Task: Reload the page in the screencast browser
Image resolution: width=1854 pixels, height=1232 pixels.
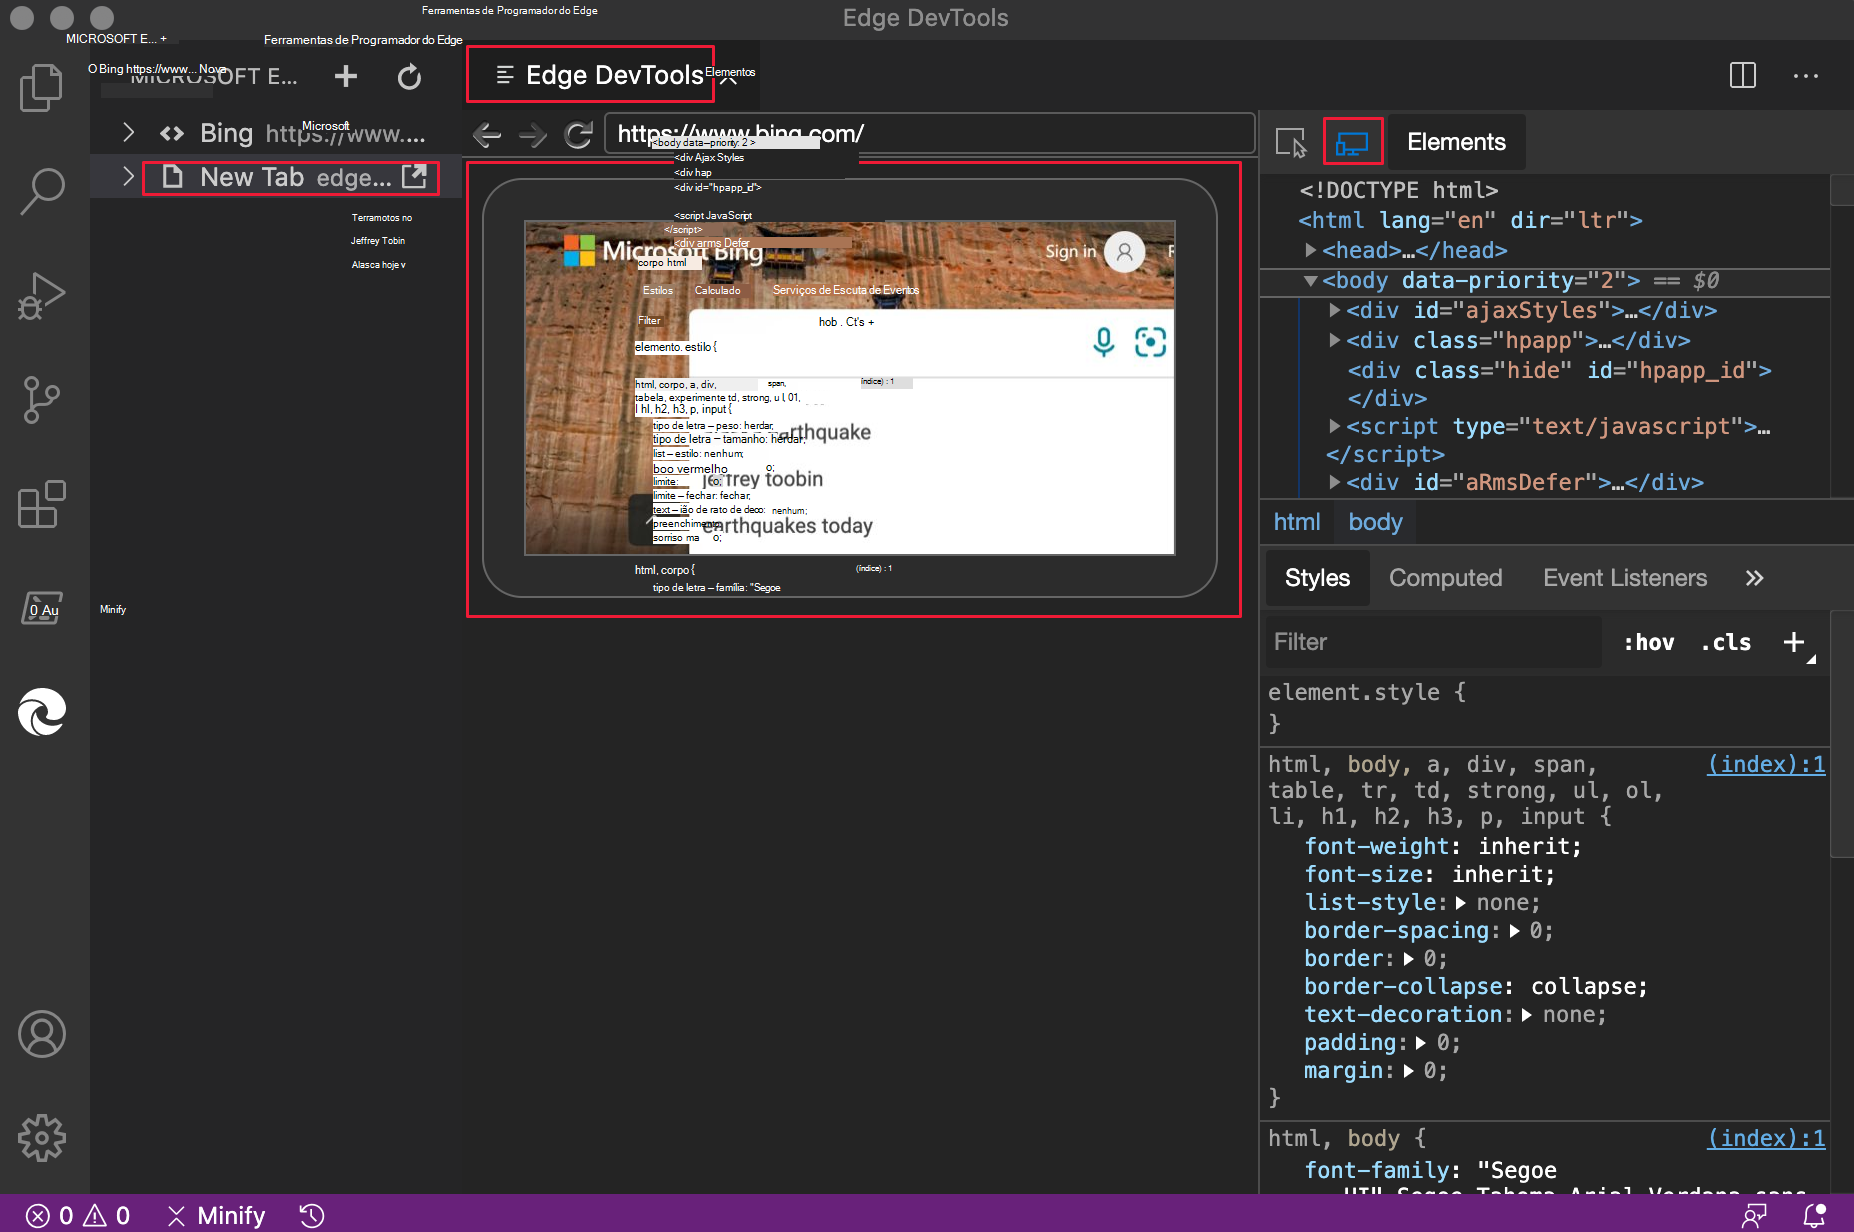Action: [578, 134]
